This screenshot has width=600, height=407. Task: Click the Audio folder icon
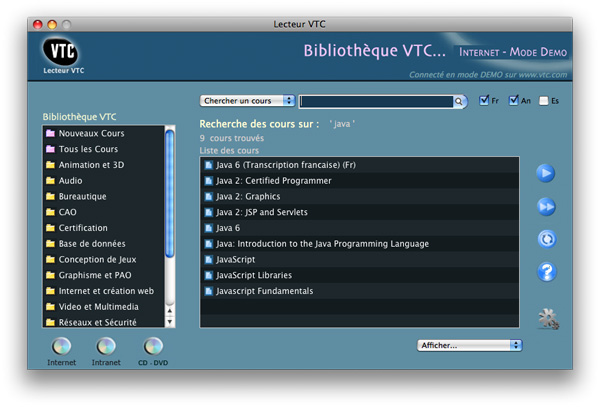(x=50, y=181)
